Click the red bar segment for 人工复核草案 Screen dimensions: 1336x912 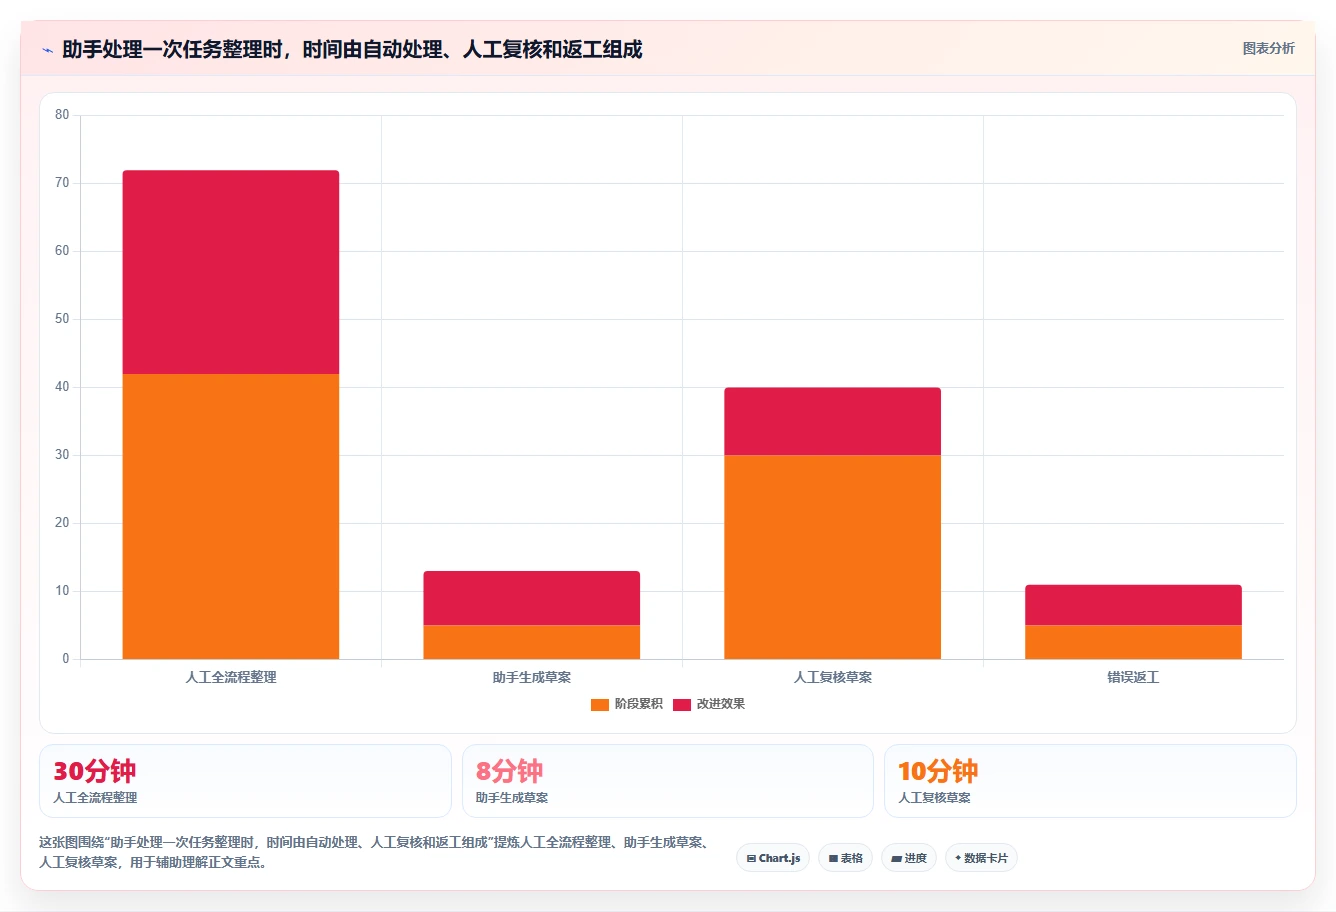(x=833, y=421)
